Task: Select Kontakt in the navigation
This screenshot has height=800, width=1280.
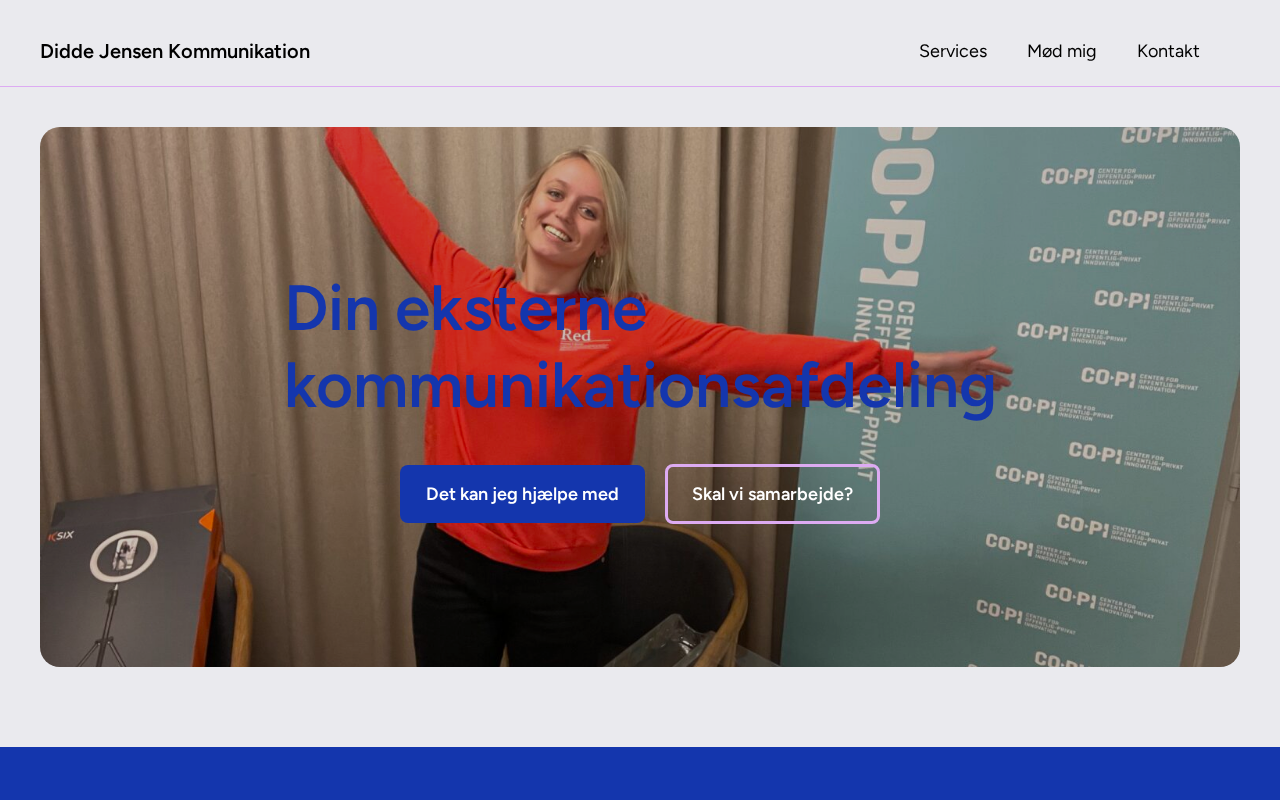Action: [1168, 51]
